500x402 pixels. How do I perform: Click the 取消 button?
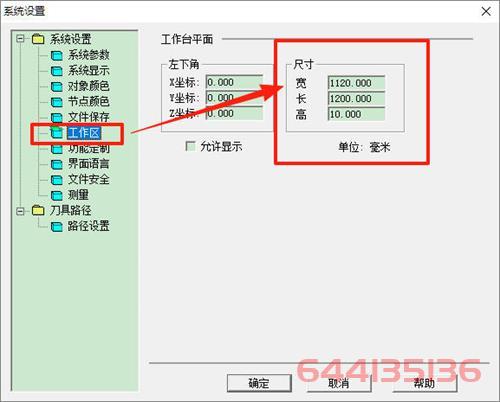[x=339, y=383]
